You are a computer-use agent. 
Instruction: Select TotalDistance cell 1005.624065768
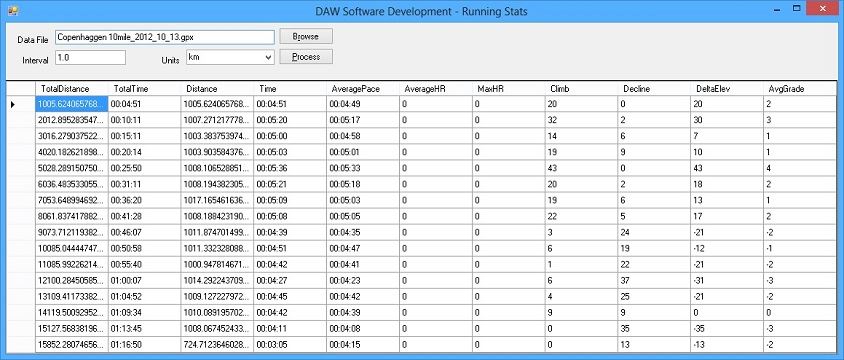[x=72, y=104]
